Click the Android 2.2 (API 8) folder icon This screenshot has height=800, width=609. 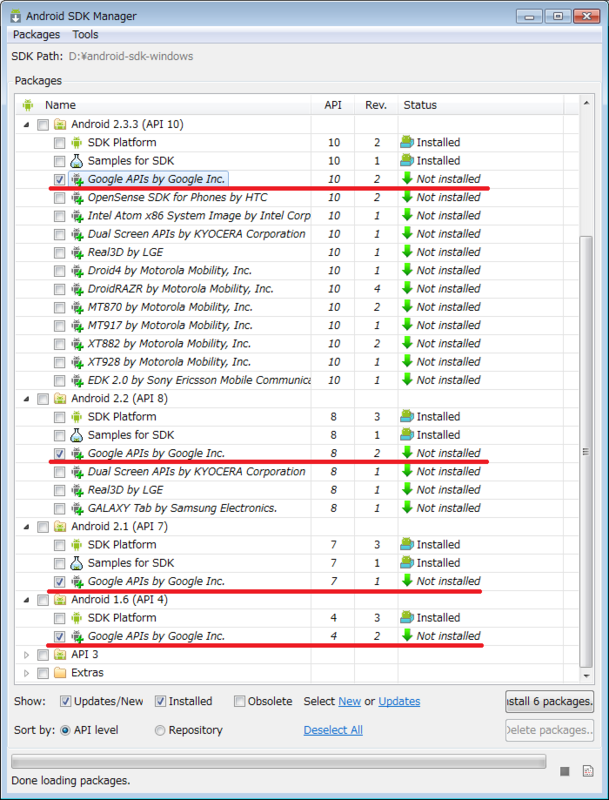[60, 399]
